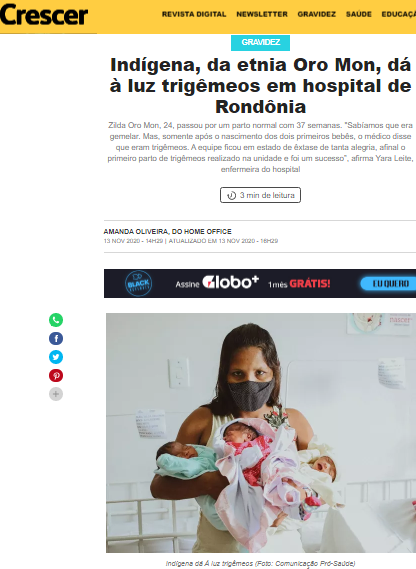Viewport: 416px width, 569px height.
Task: Click the Black Friday badge in banner
Action: [138, 283]
